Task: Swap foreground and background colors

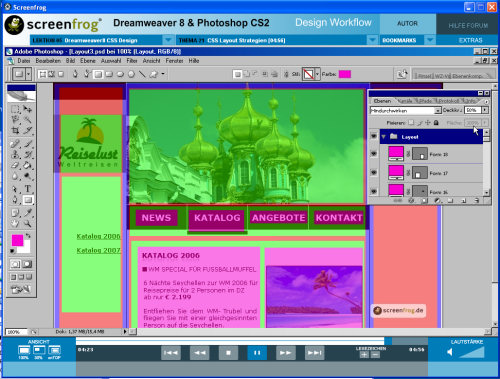Action: [28, 236]
